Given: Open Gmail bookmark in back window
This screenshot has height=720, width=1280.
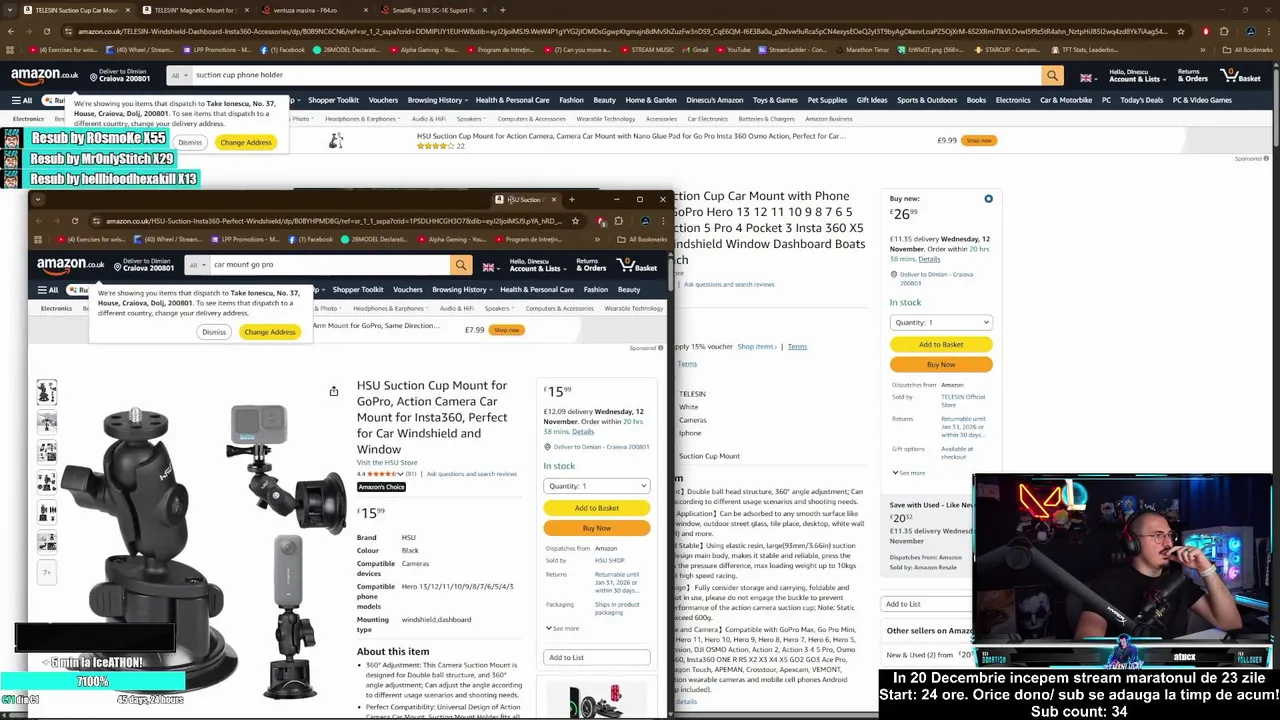Looking at the screenshot, I should pyautogui.click(x=696, y=49).
